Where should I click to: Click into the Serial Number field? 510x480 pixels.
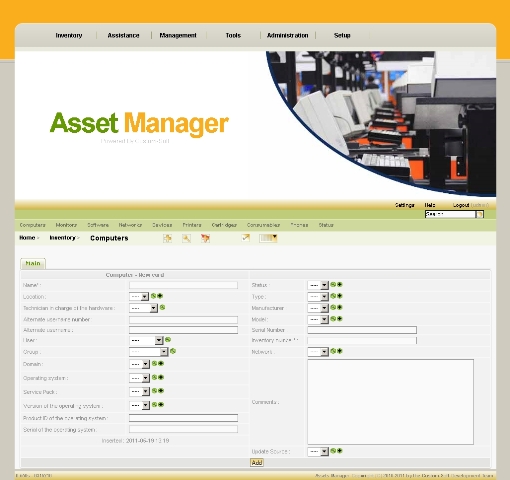pyautogui.click(x=362, y=330)
